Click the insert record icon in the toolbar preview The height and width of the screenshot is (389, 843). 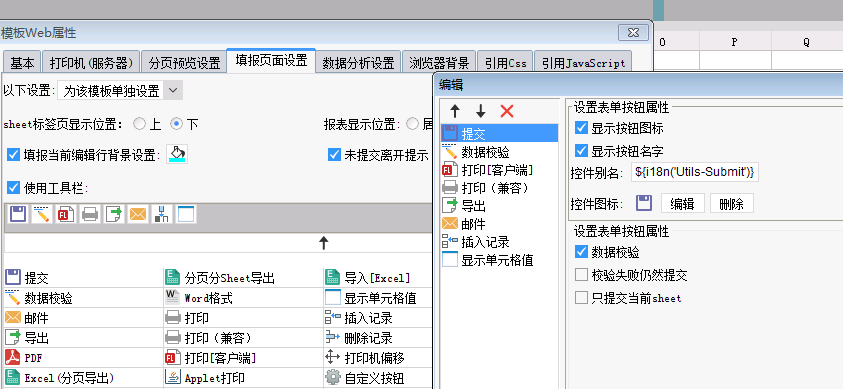162,214
